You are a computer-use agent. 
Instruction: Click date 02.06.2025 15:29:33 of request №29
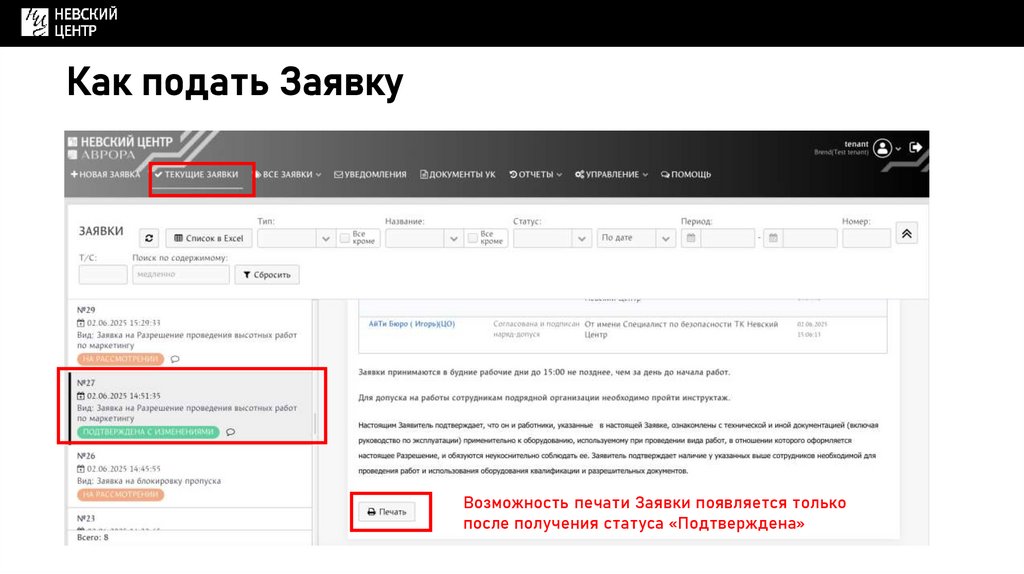123,323
